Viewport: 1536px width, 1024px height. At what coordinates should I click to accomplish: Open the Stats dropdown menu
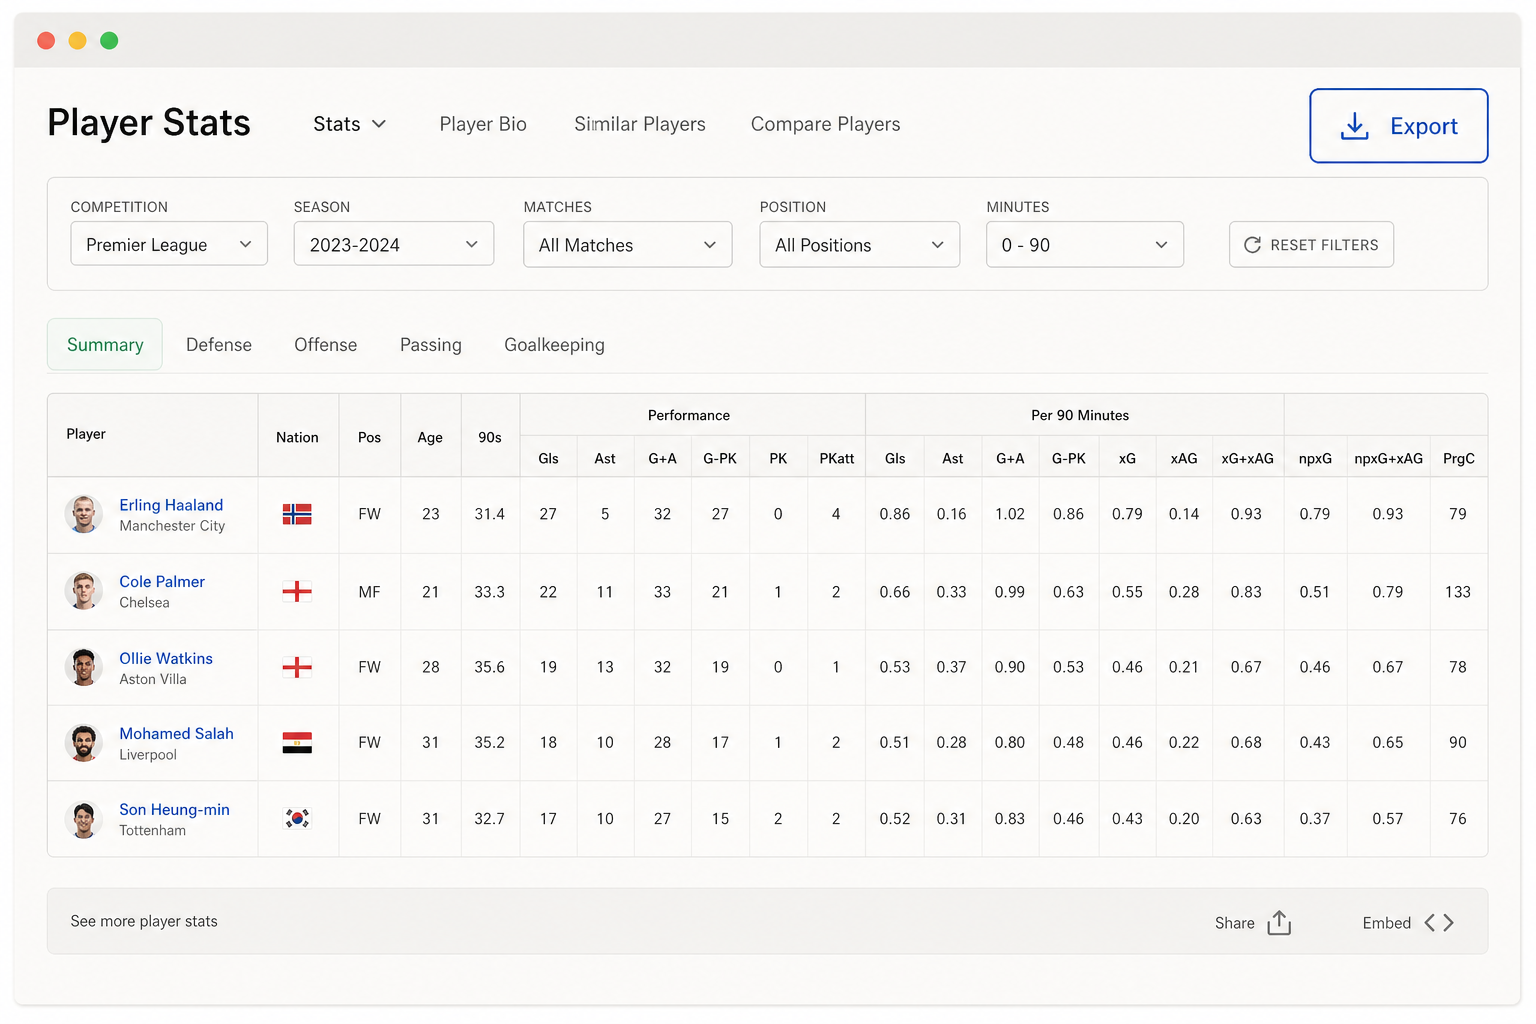click(349, 124)
